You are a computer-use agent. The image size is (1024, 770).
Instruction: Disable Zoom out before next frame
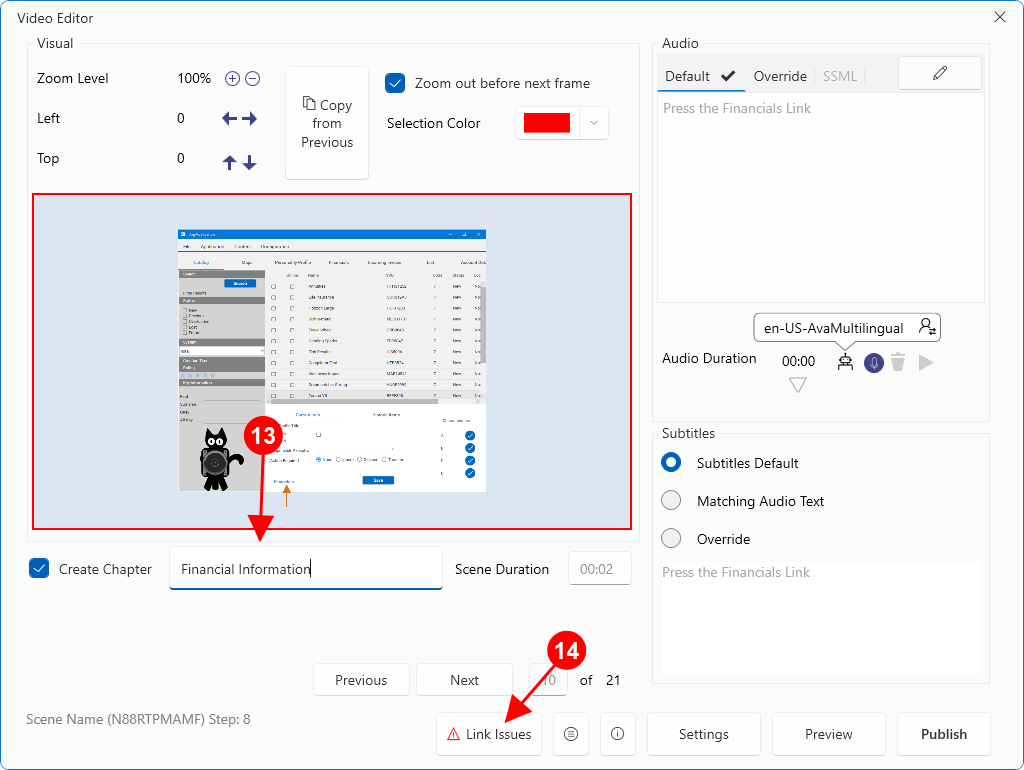click(395, 83)
